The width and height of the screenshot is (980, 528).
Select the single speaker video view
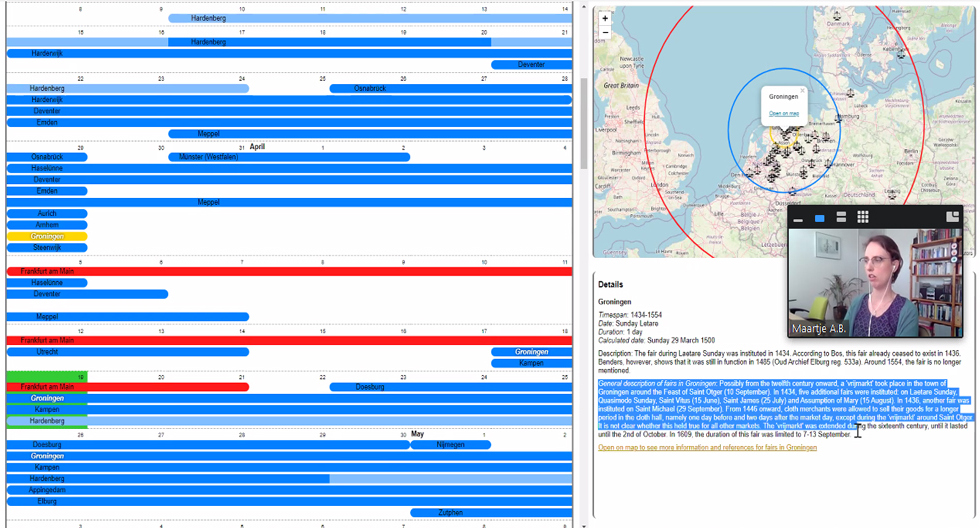tap(819, 218)
